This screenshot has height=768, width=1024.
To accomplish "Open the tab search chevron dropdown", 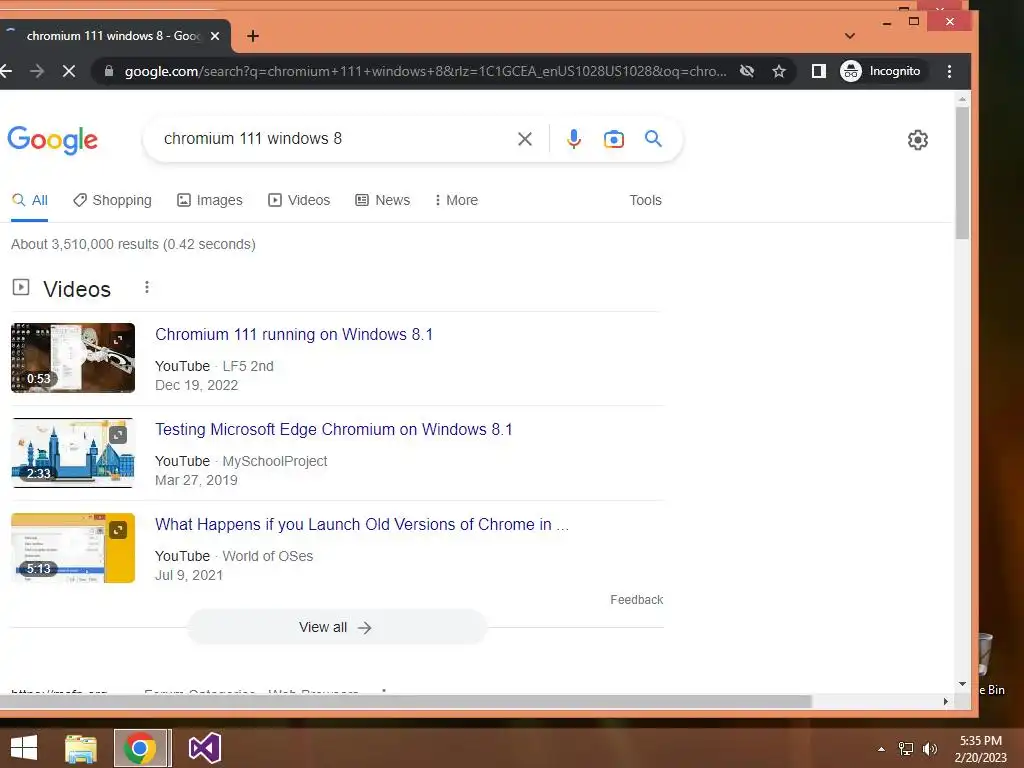I will (x=850, y=36).
